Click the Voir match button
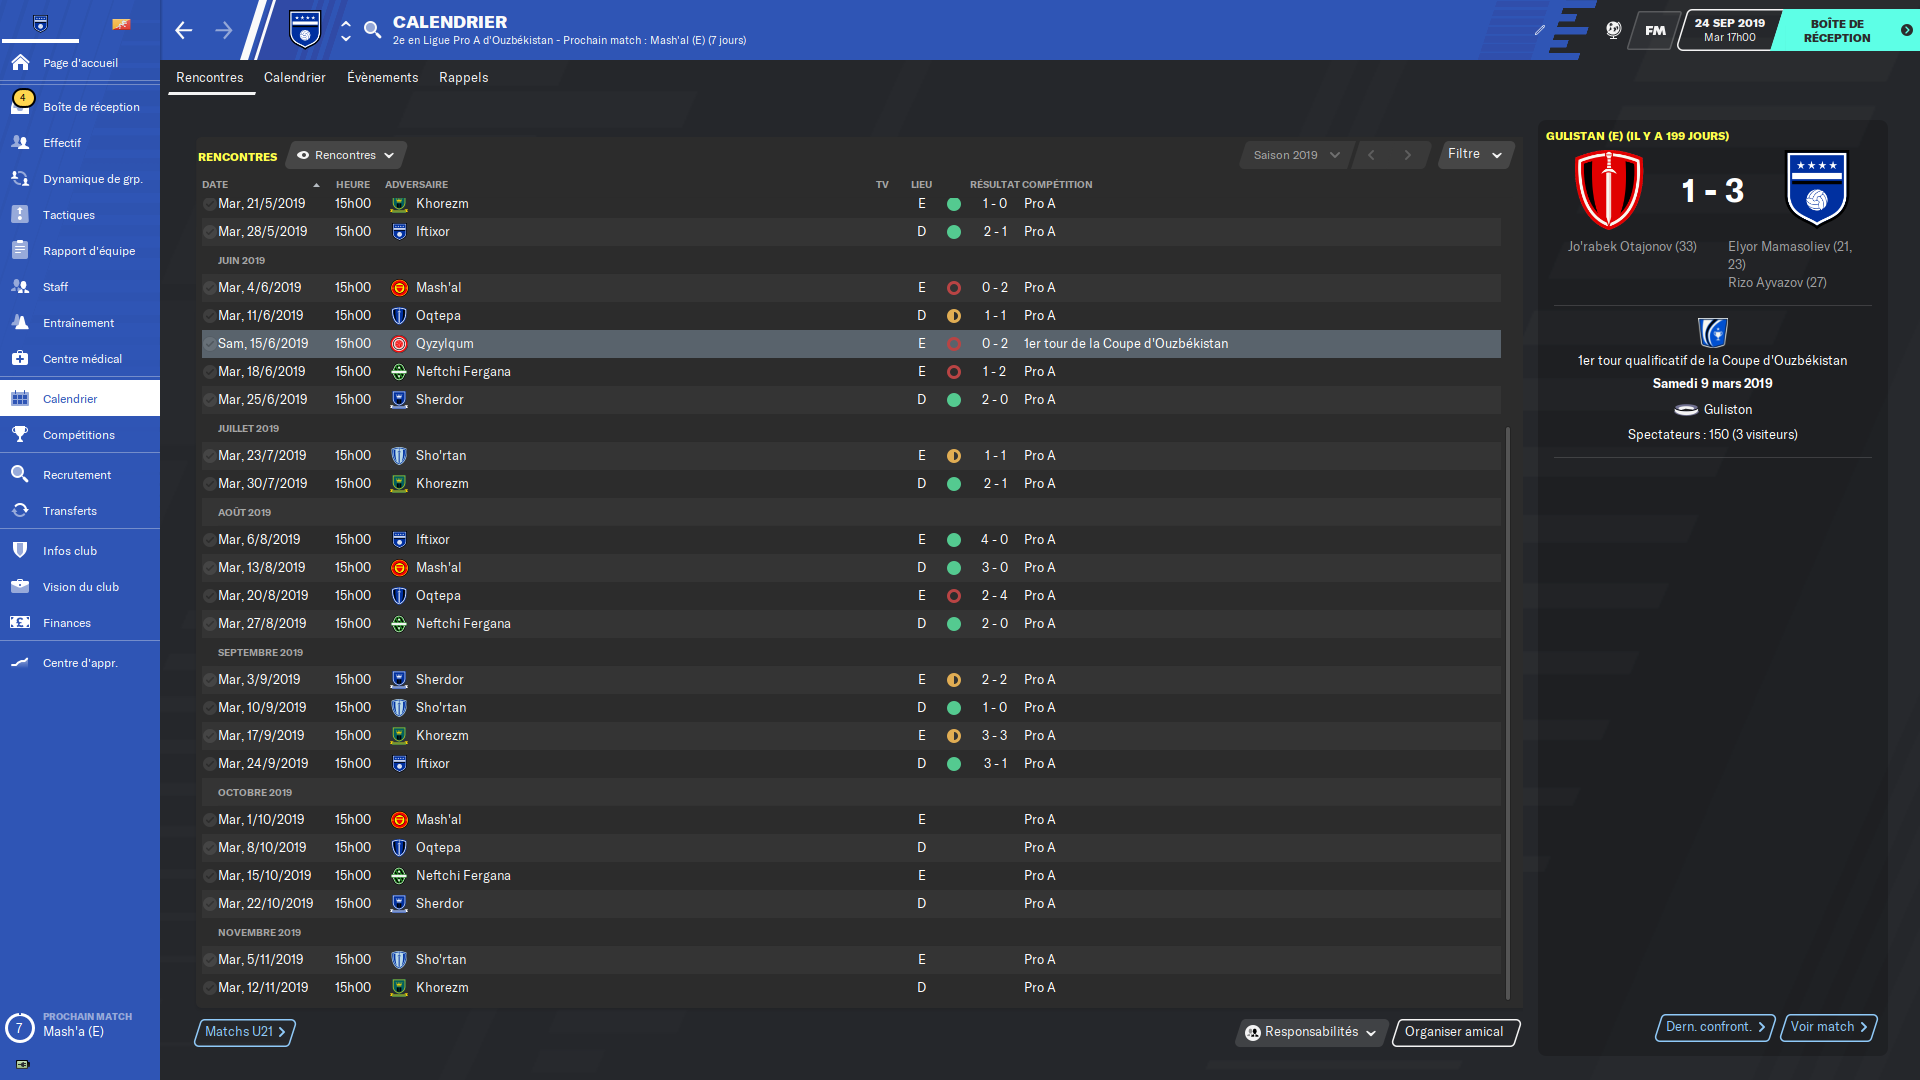Screen dimensions: 1920x1080 pos(1828,1027)
